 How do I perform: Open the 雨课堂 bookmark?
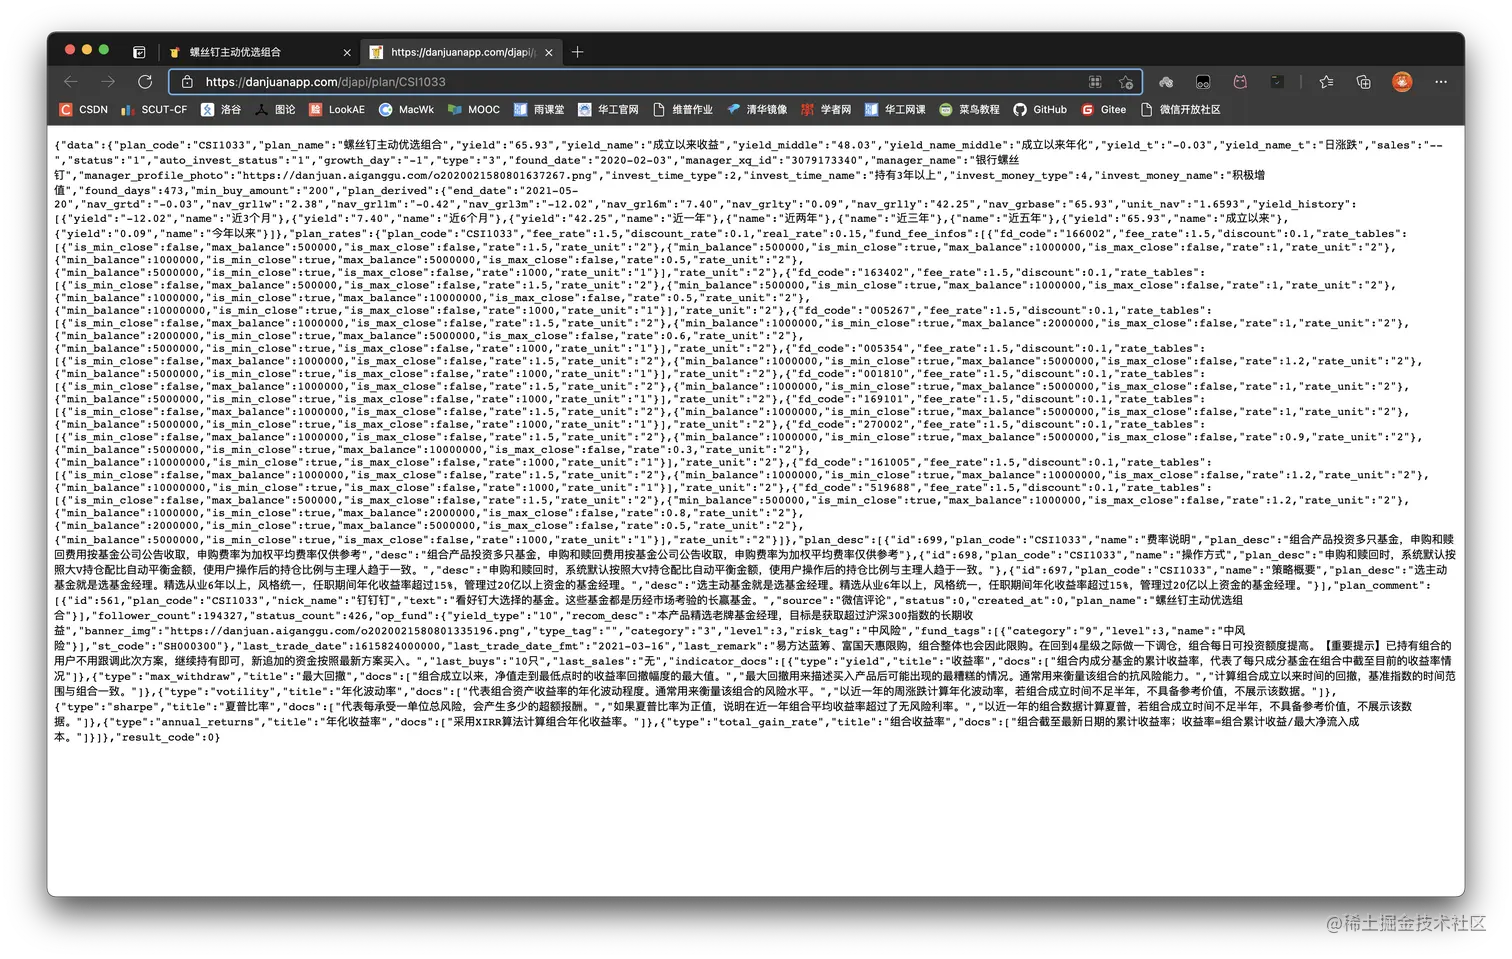pos(539,110)
